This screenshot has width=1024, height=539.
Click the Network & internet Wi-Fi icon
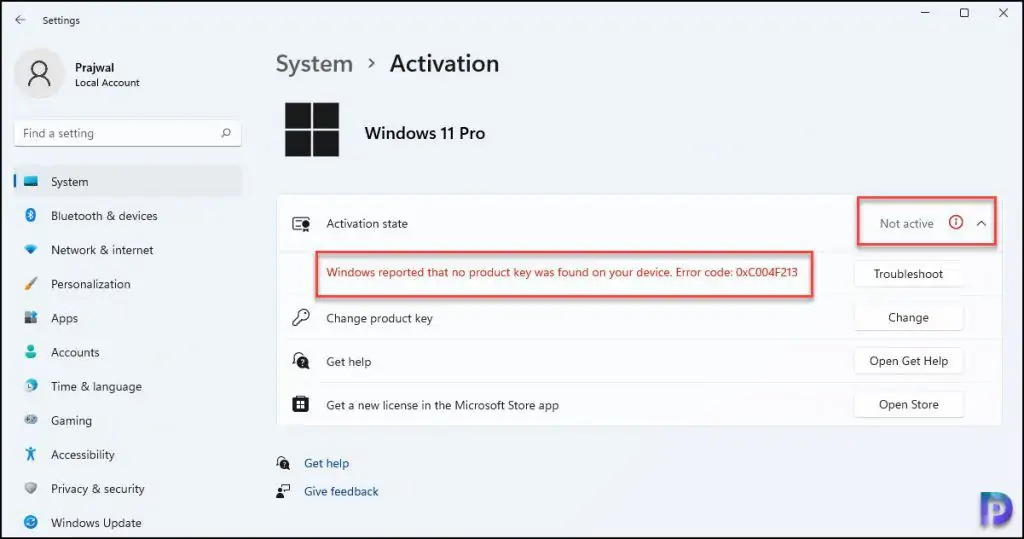pos(31,250)
